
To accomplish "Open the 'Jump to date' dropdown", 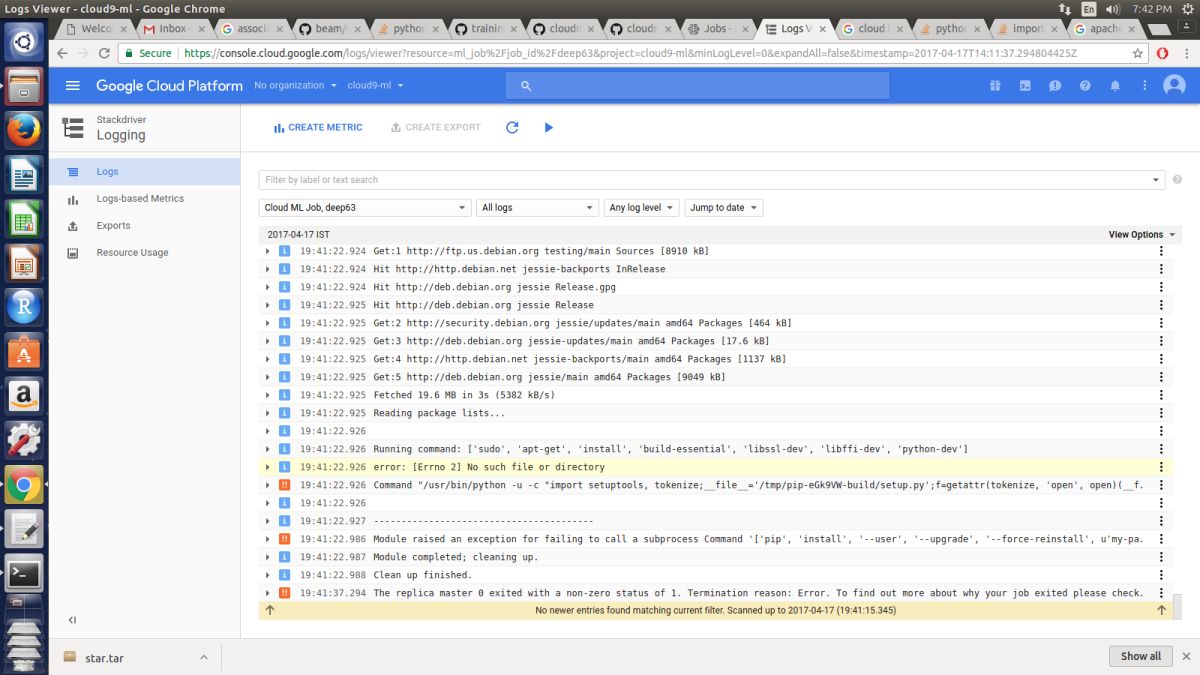I will coord(723,208).
